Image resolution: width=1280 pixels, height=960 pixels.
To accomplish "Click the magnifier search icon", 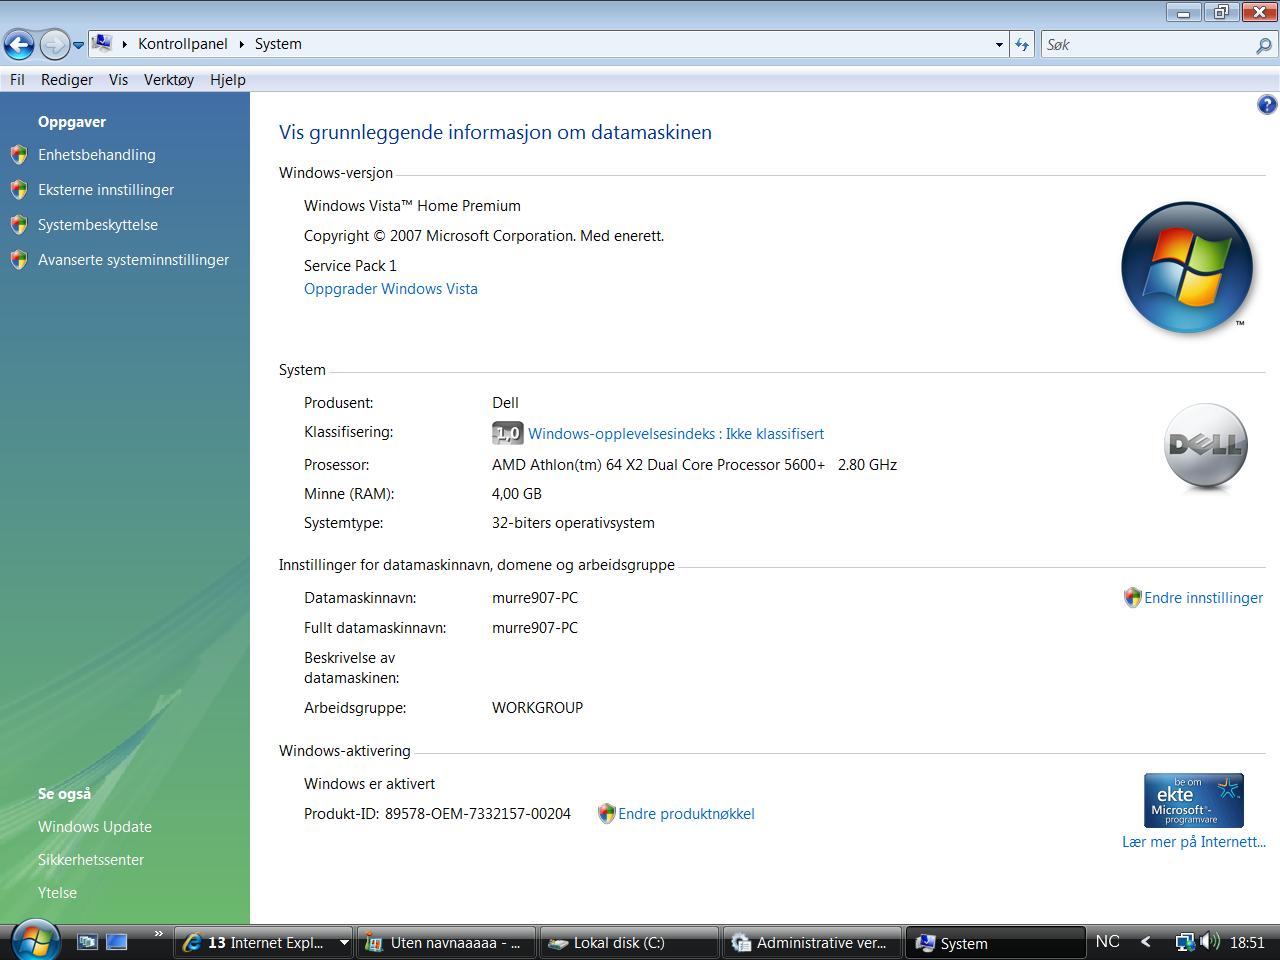I will click(x=1264, y=45).
